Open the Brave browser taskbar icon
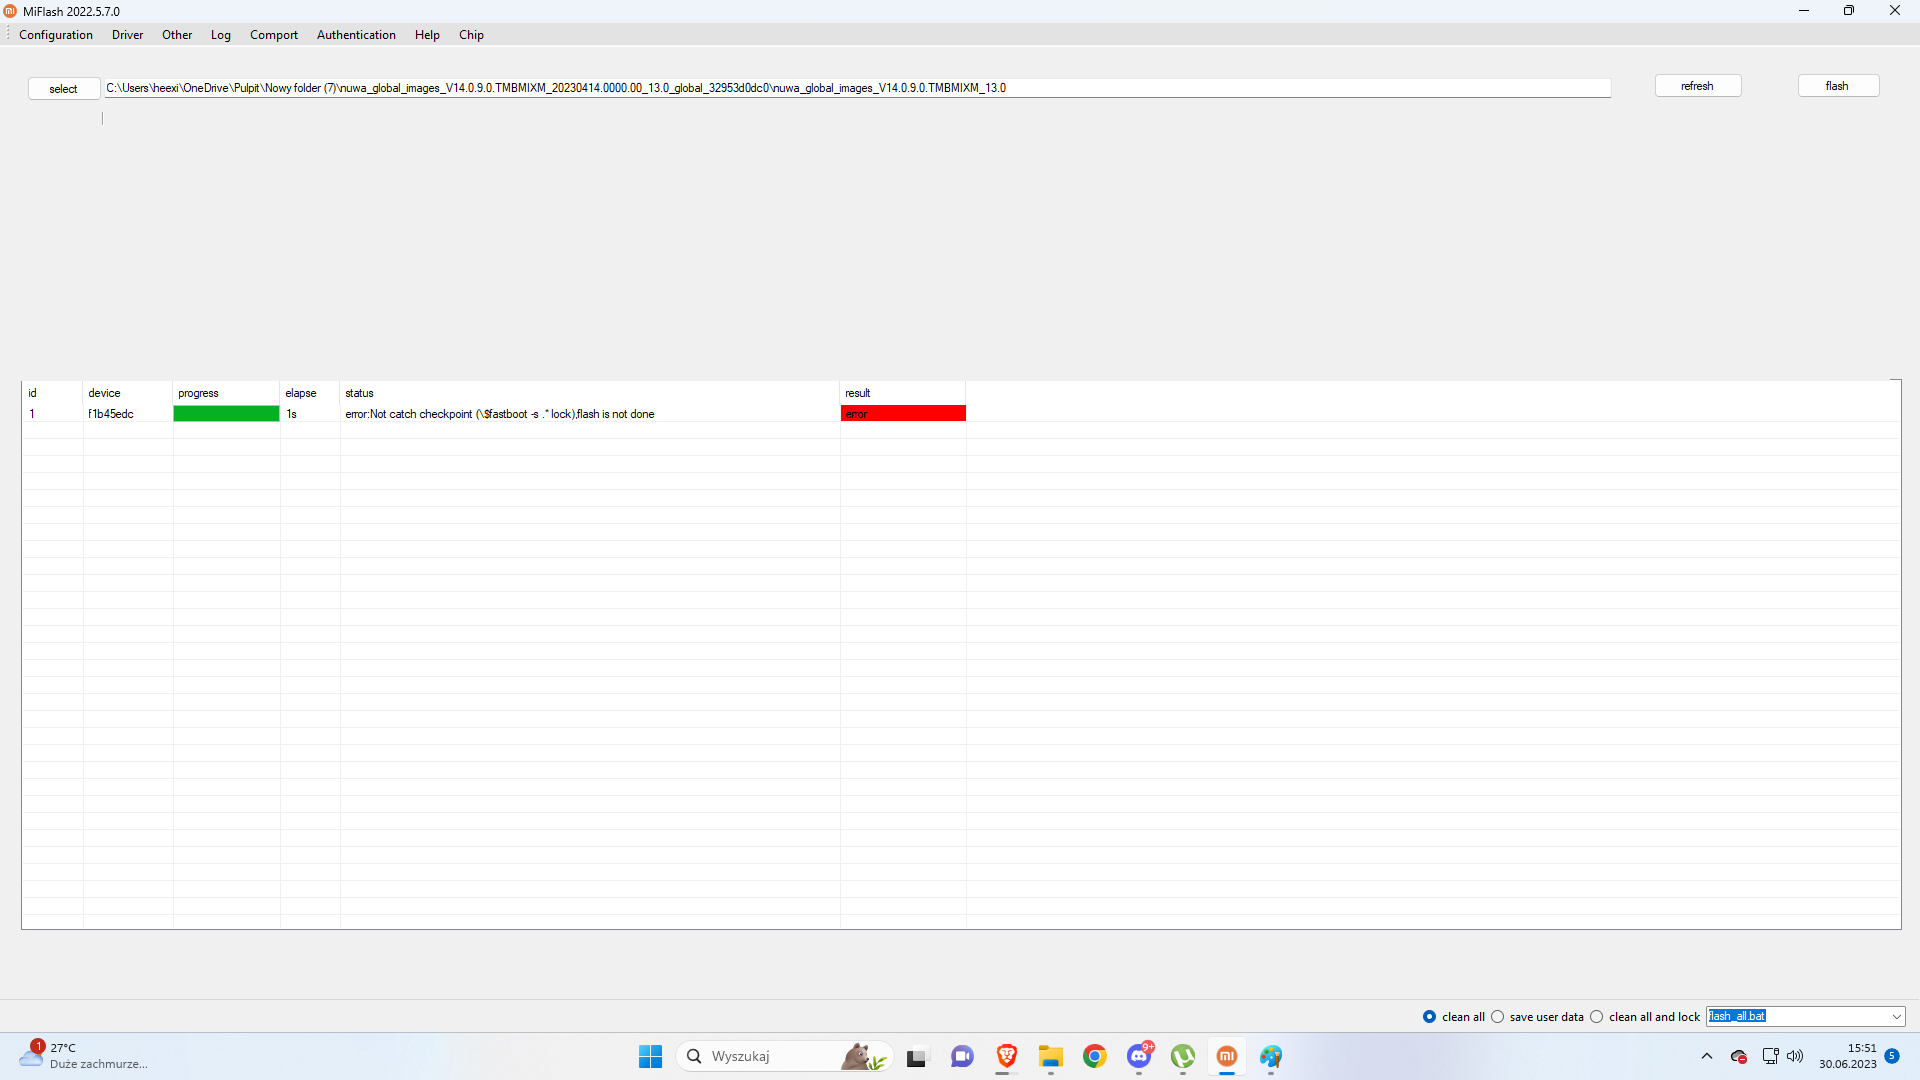 point(1006,1056)
